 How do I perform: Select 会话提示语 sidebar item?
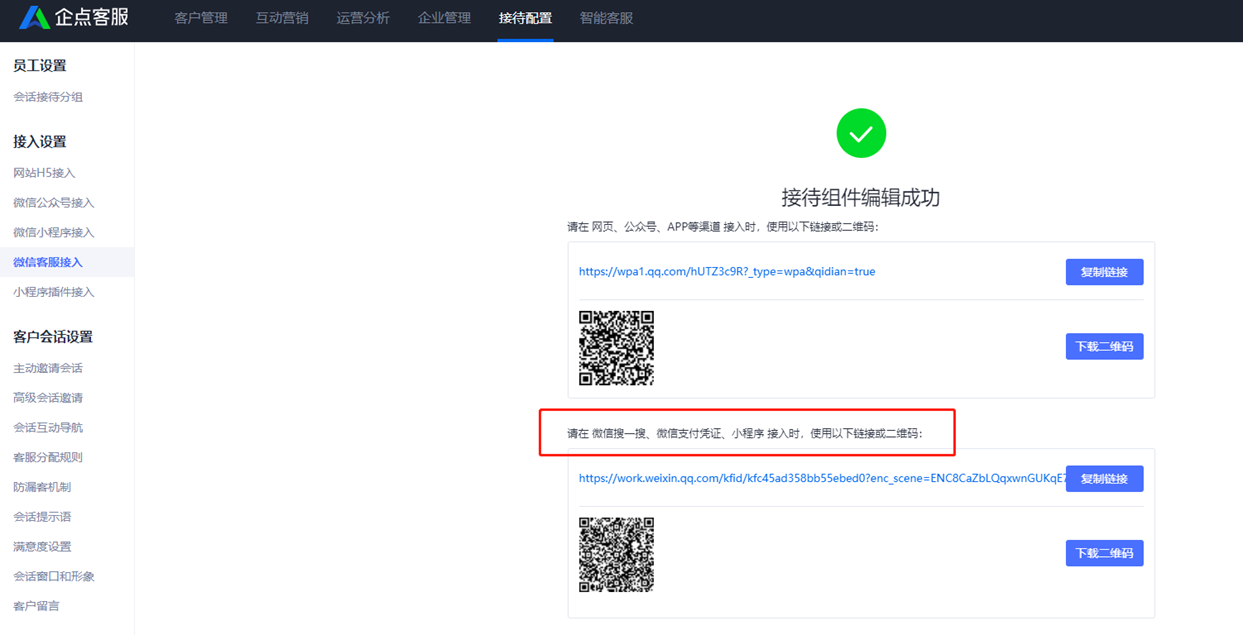click(x=42, y=517)
